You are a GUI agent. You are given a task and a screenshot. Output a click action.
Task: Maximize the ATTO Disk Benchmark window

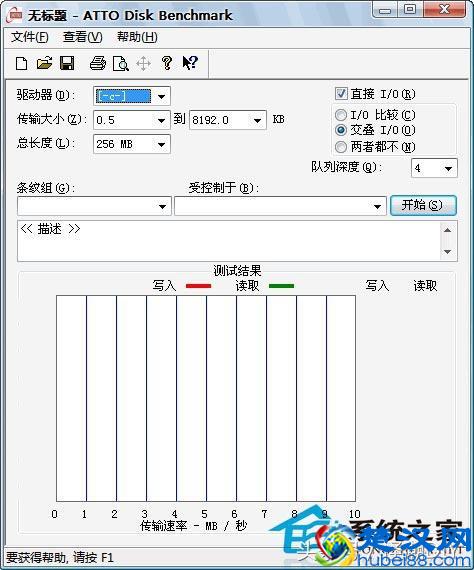[410, 9]
